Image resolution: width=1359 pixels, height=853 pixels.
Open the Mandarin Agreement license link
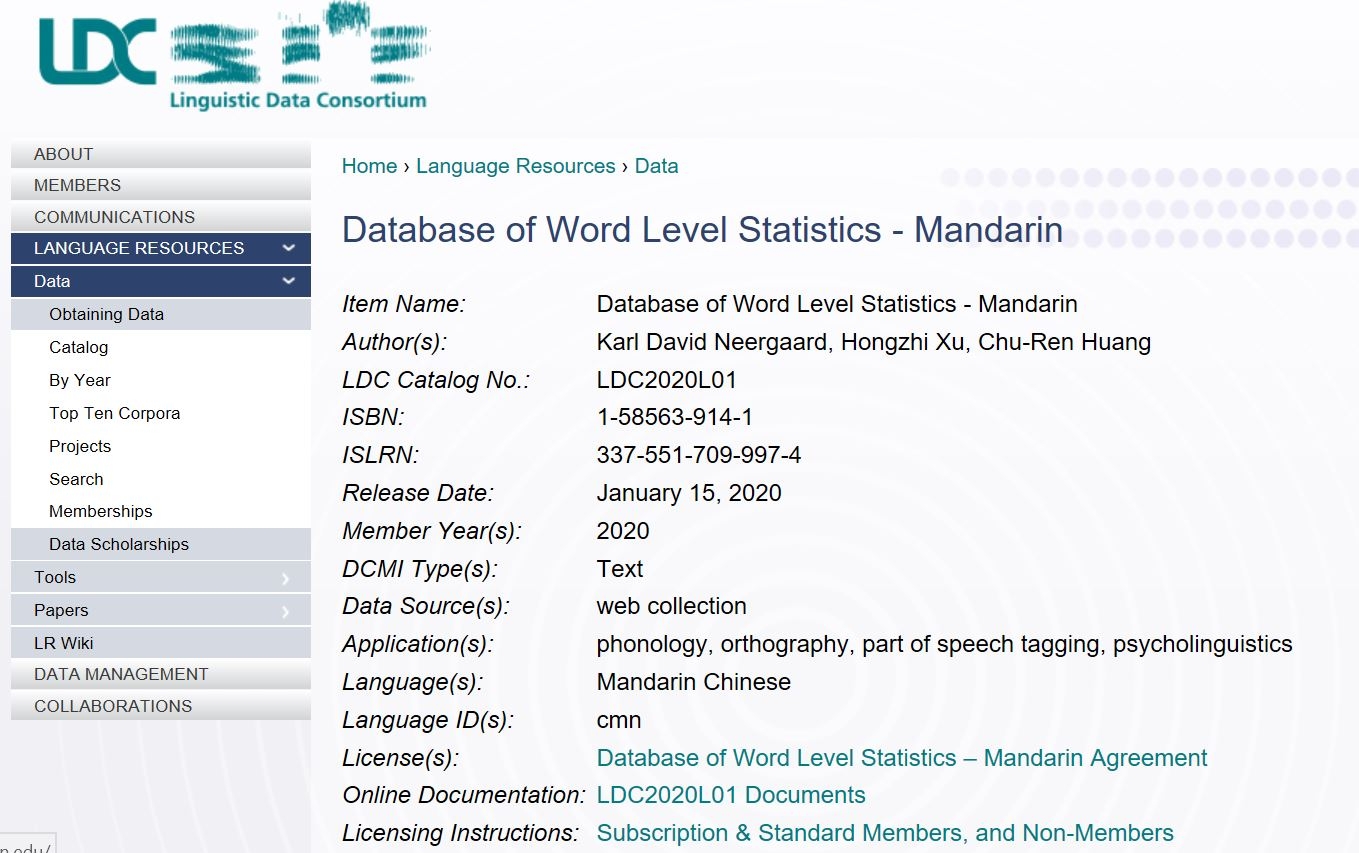[x=901, y=758]
